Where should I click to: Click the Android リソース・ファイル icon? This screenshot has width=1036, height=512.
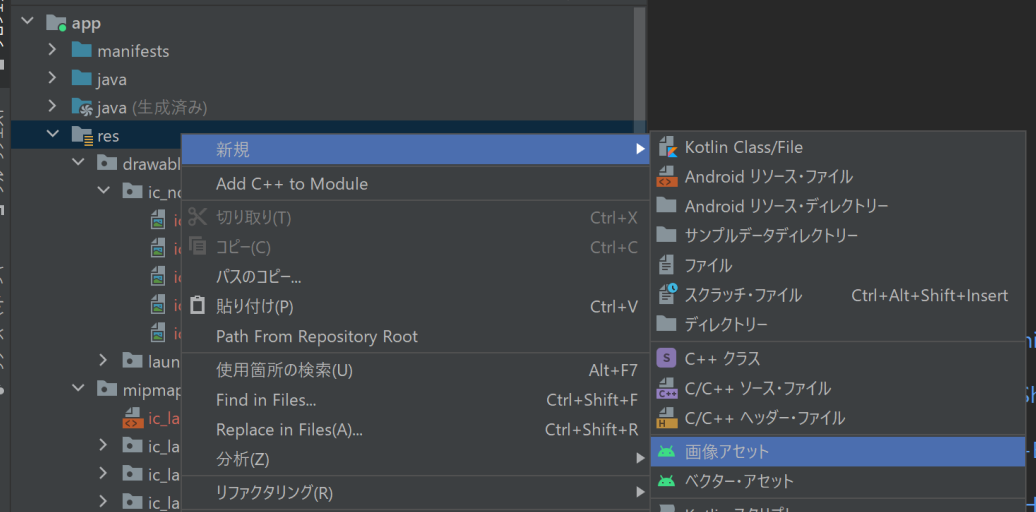pyautogui.click(x=666, y=177)
